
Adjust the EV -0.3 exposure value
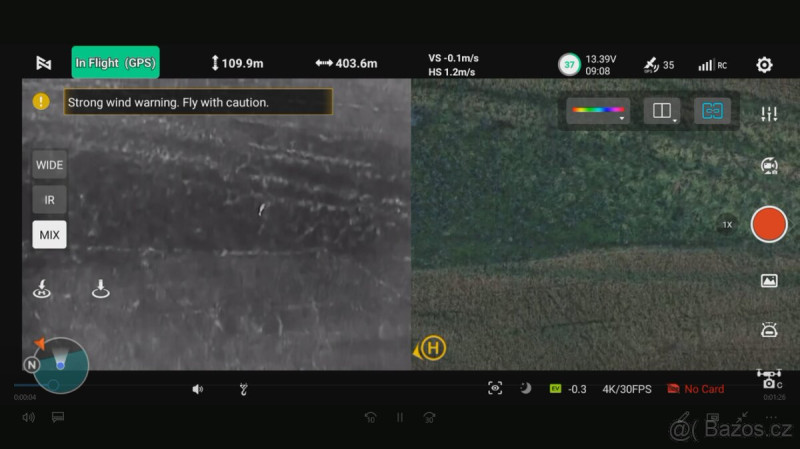pyautogui.click(x=568, y=389)
